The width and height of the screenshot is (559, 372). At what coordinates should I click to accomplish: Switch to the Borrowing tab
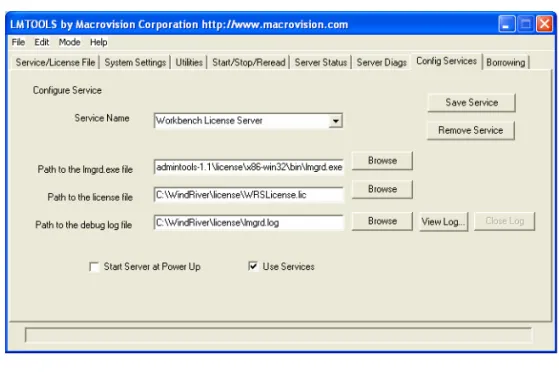pos(506,62)
